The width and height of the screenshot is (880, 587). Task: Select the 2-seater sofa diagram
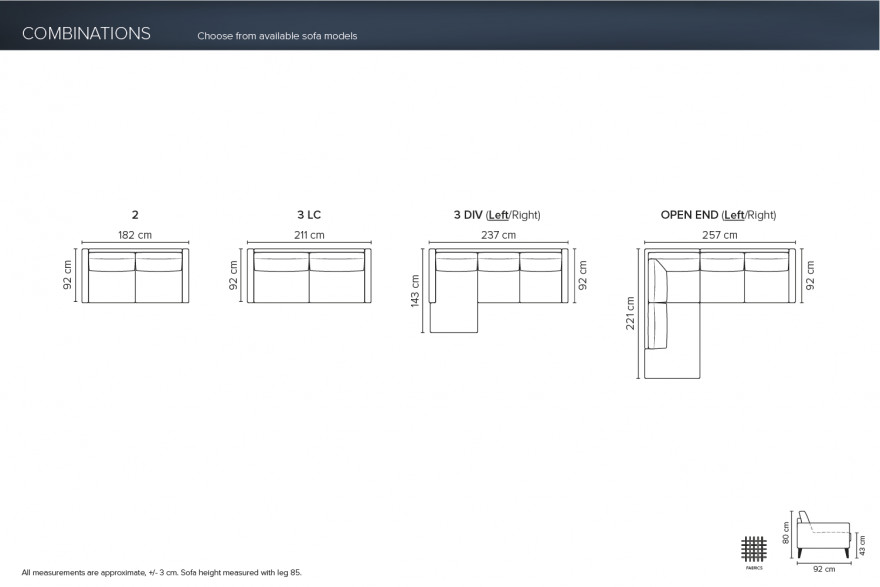click(x=135, y=276)
